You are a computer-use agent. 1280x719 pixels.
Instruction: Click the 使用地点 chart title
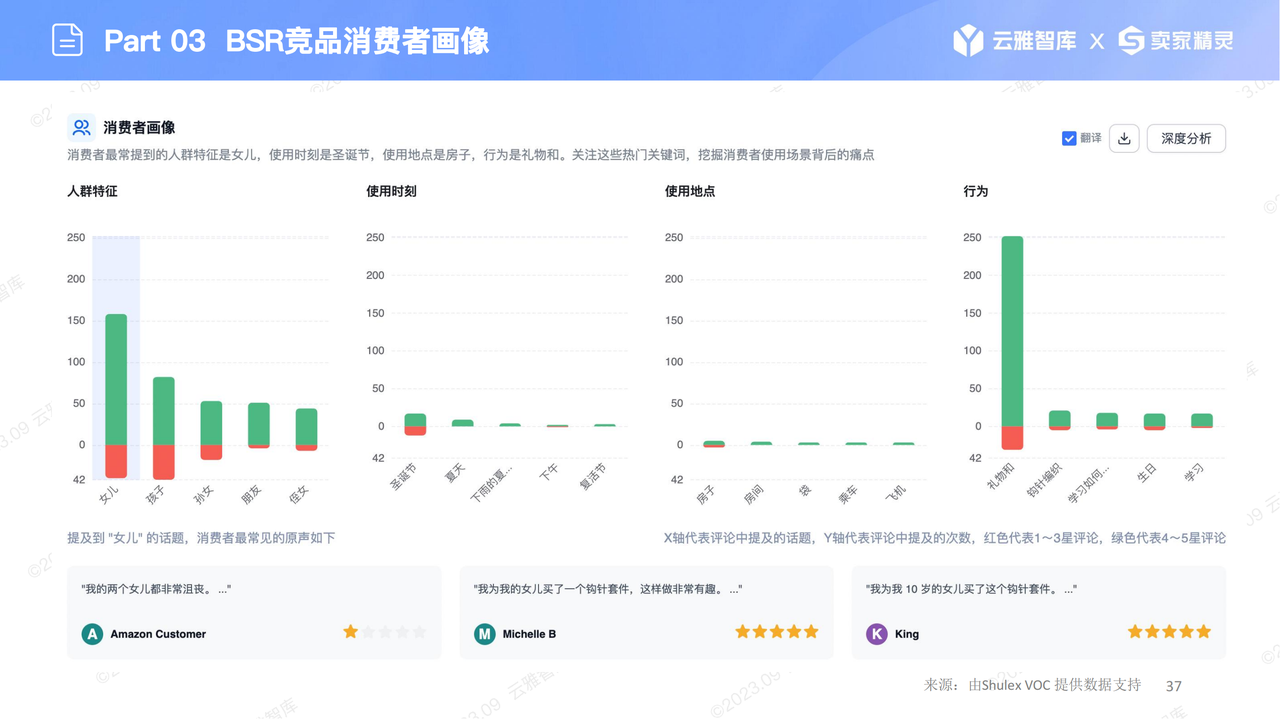pos(690,191)
